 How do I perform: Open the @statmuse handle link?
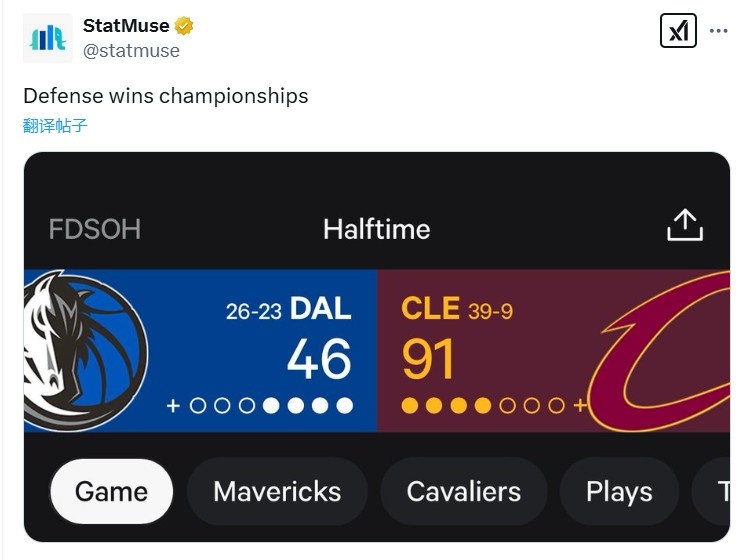(131, 50)
